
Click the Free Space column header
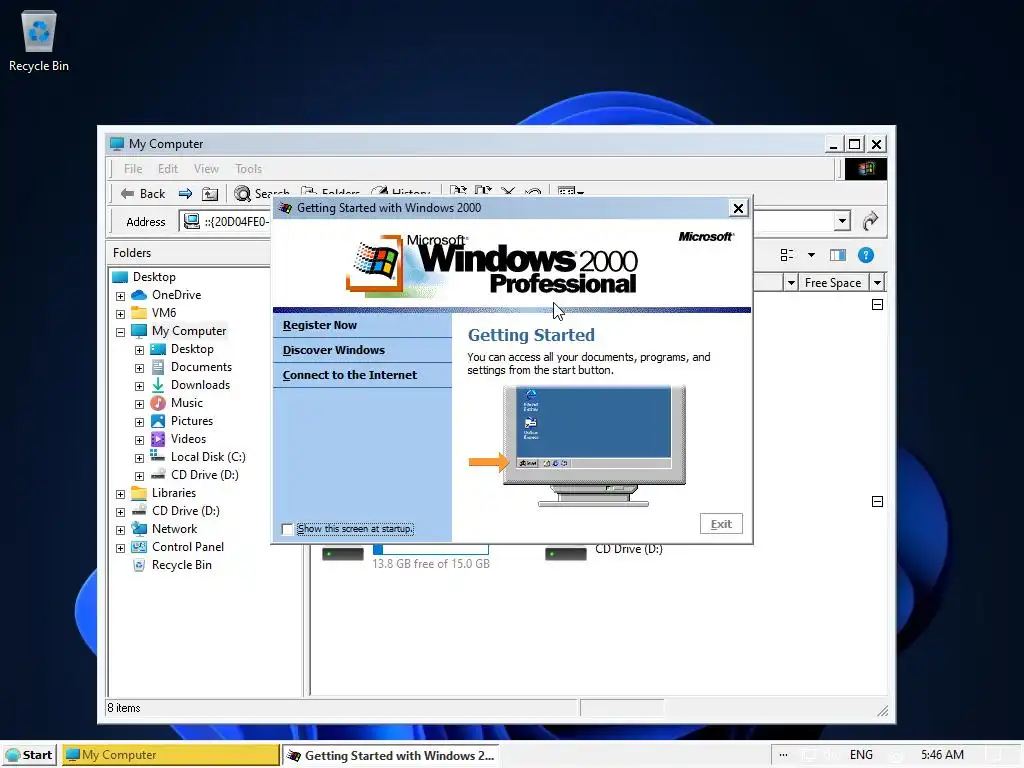(833, 283)
